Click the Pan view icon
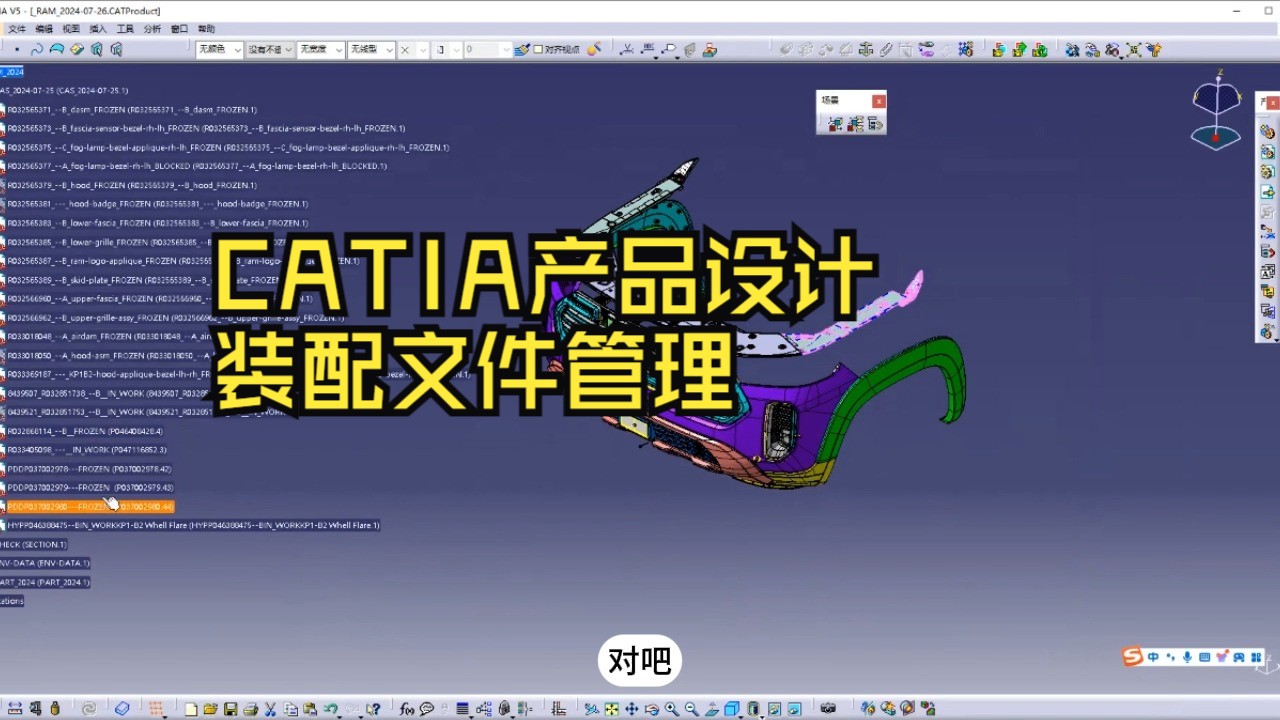1280x720 pixels. pos(632,709)
